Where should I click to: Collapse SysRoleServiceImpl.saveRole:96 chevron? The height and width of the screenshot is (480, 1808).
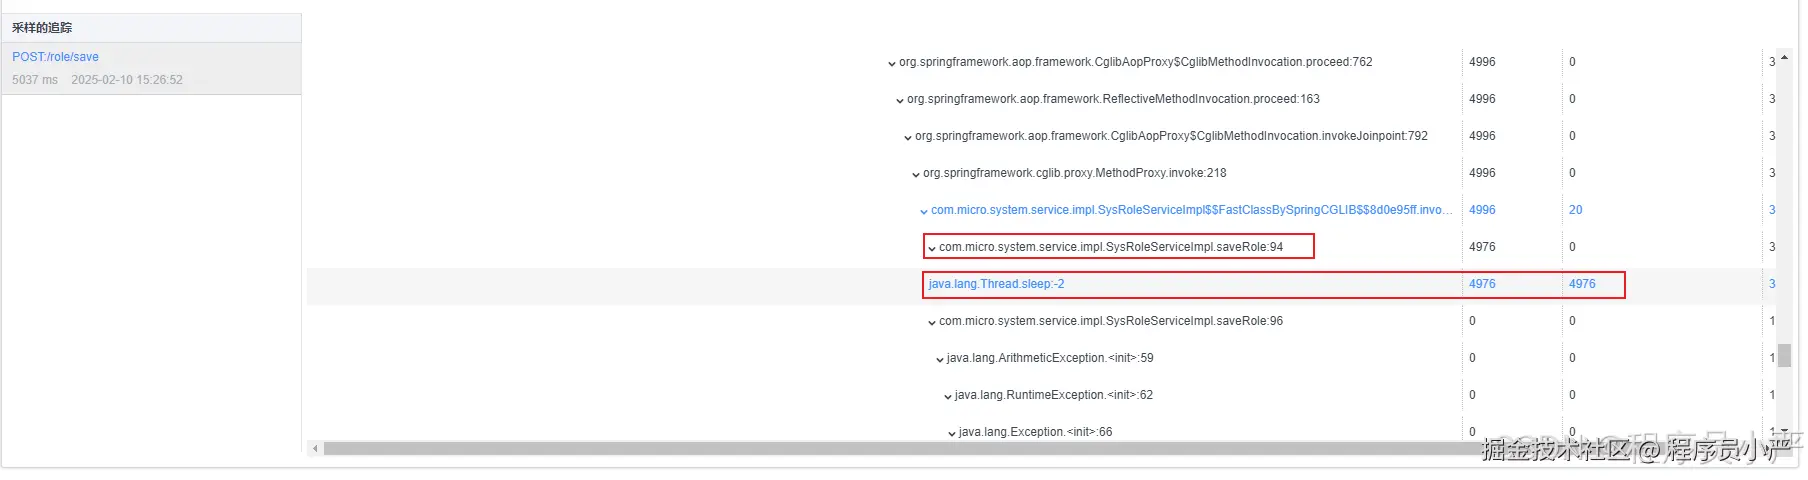click(932, 322)
